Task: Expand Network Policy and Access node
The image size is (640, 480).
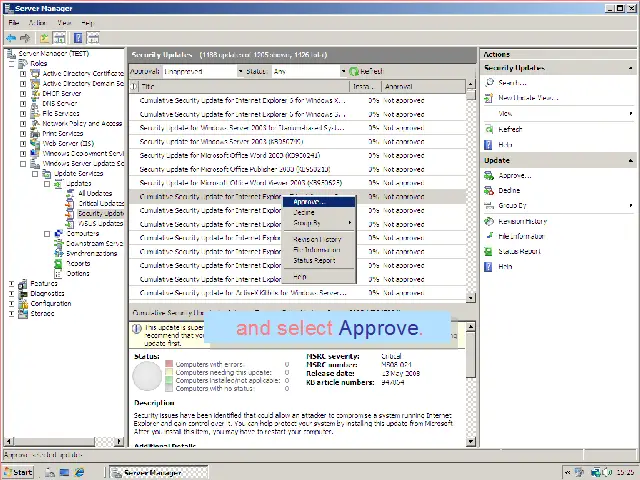Action: click(23, 124)
